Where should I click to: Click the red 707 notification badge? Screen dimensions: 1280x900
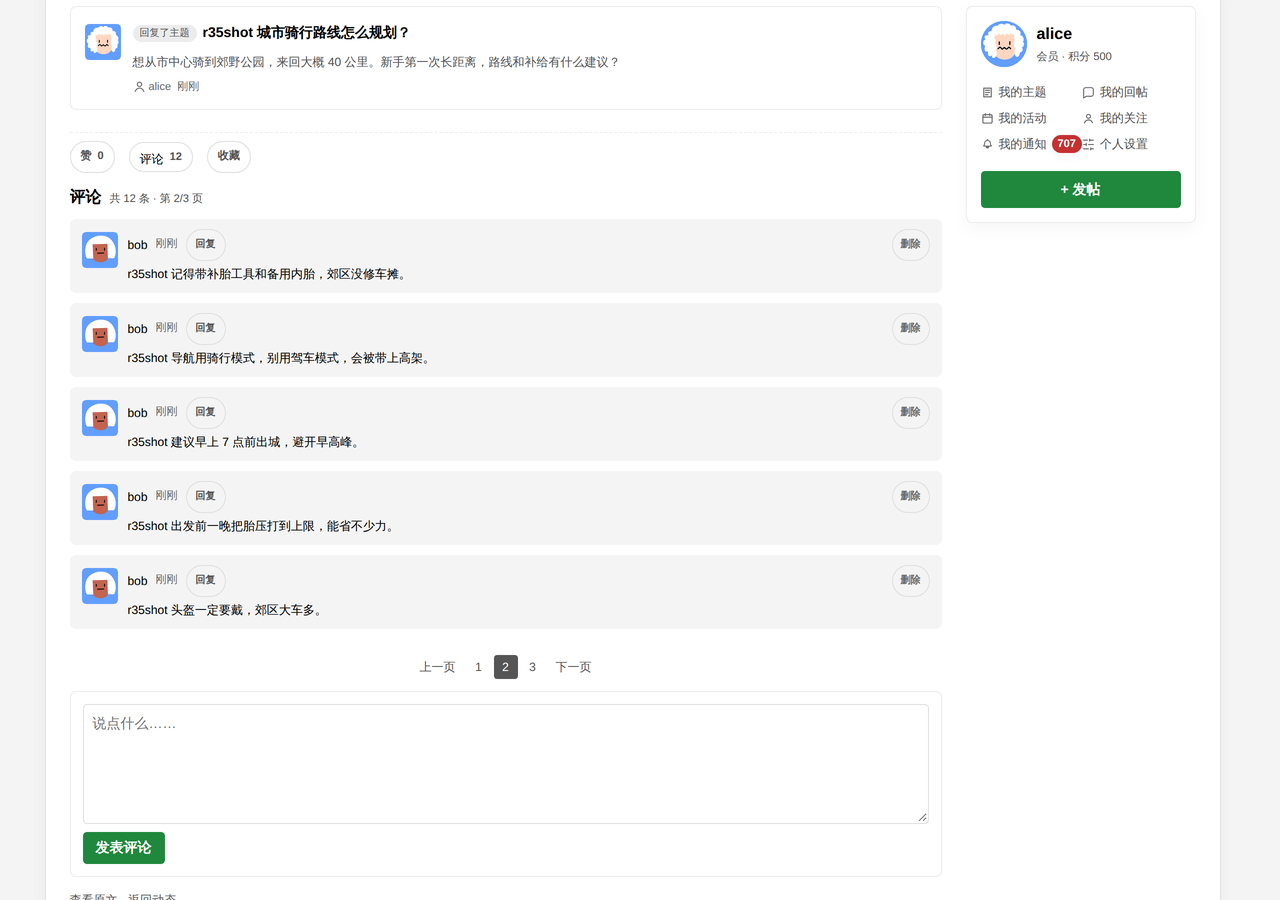pos(1067,144)
